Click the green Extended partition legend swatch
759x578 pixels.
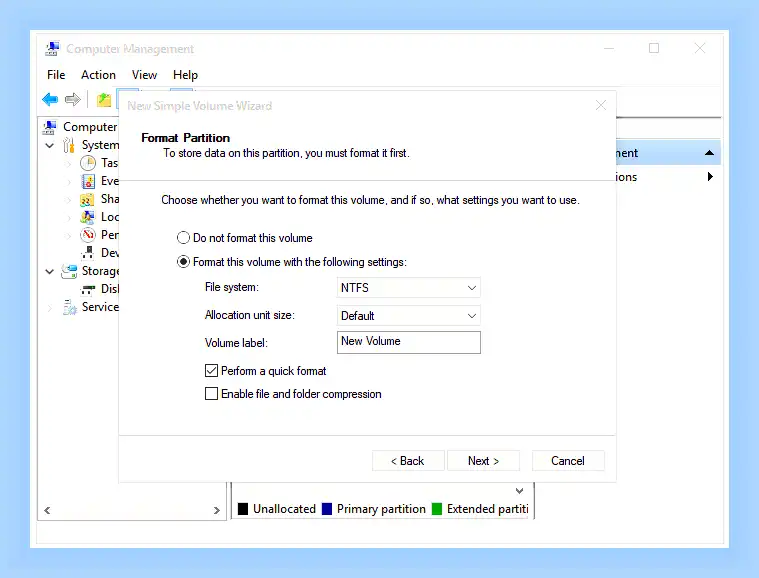437,509
